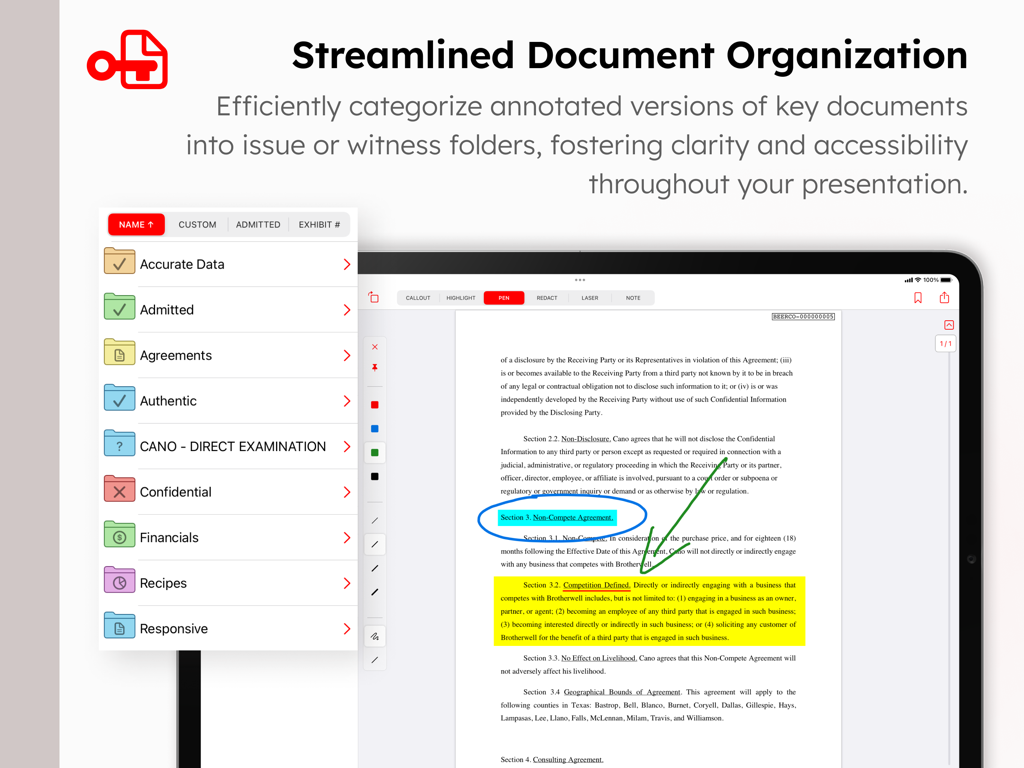Tap the red bookmark icon
The width and height of the screenshot is (1024, 768).
pyautogui.click(x=918, y=297)
